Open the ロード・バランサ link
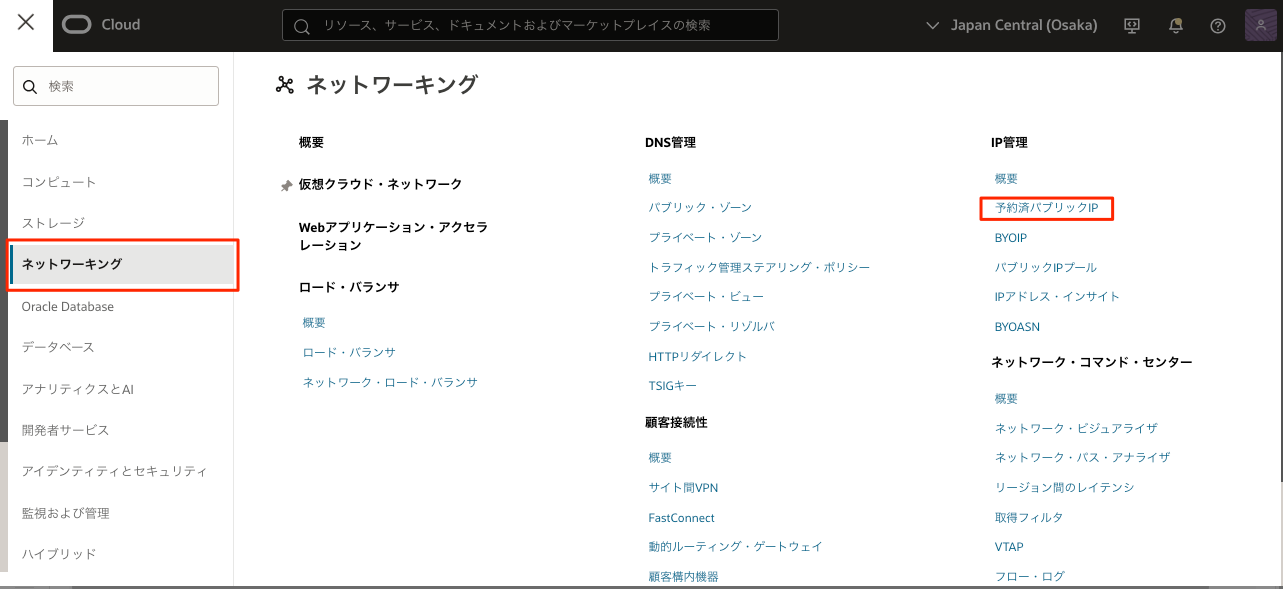The width and height of the screenshot is (1283, 589). (x=349, y=353)
